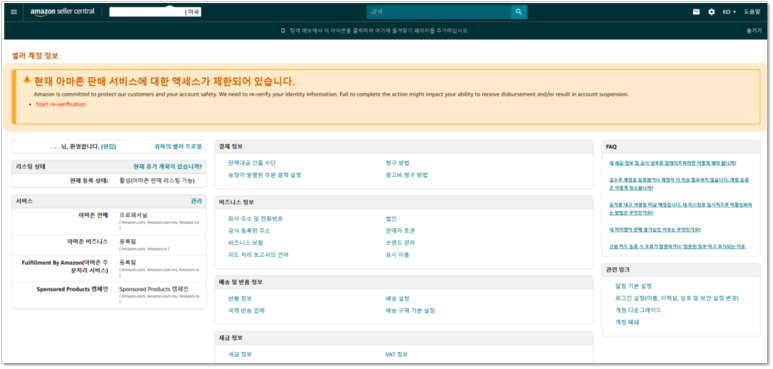Open the 계정 폐쇄 link

tap(627, 322)
